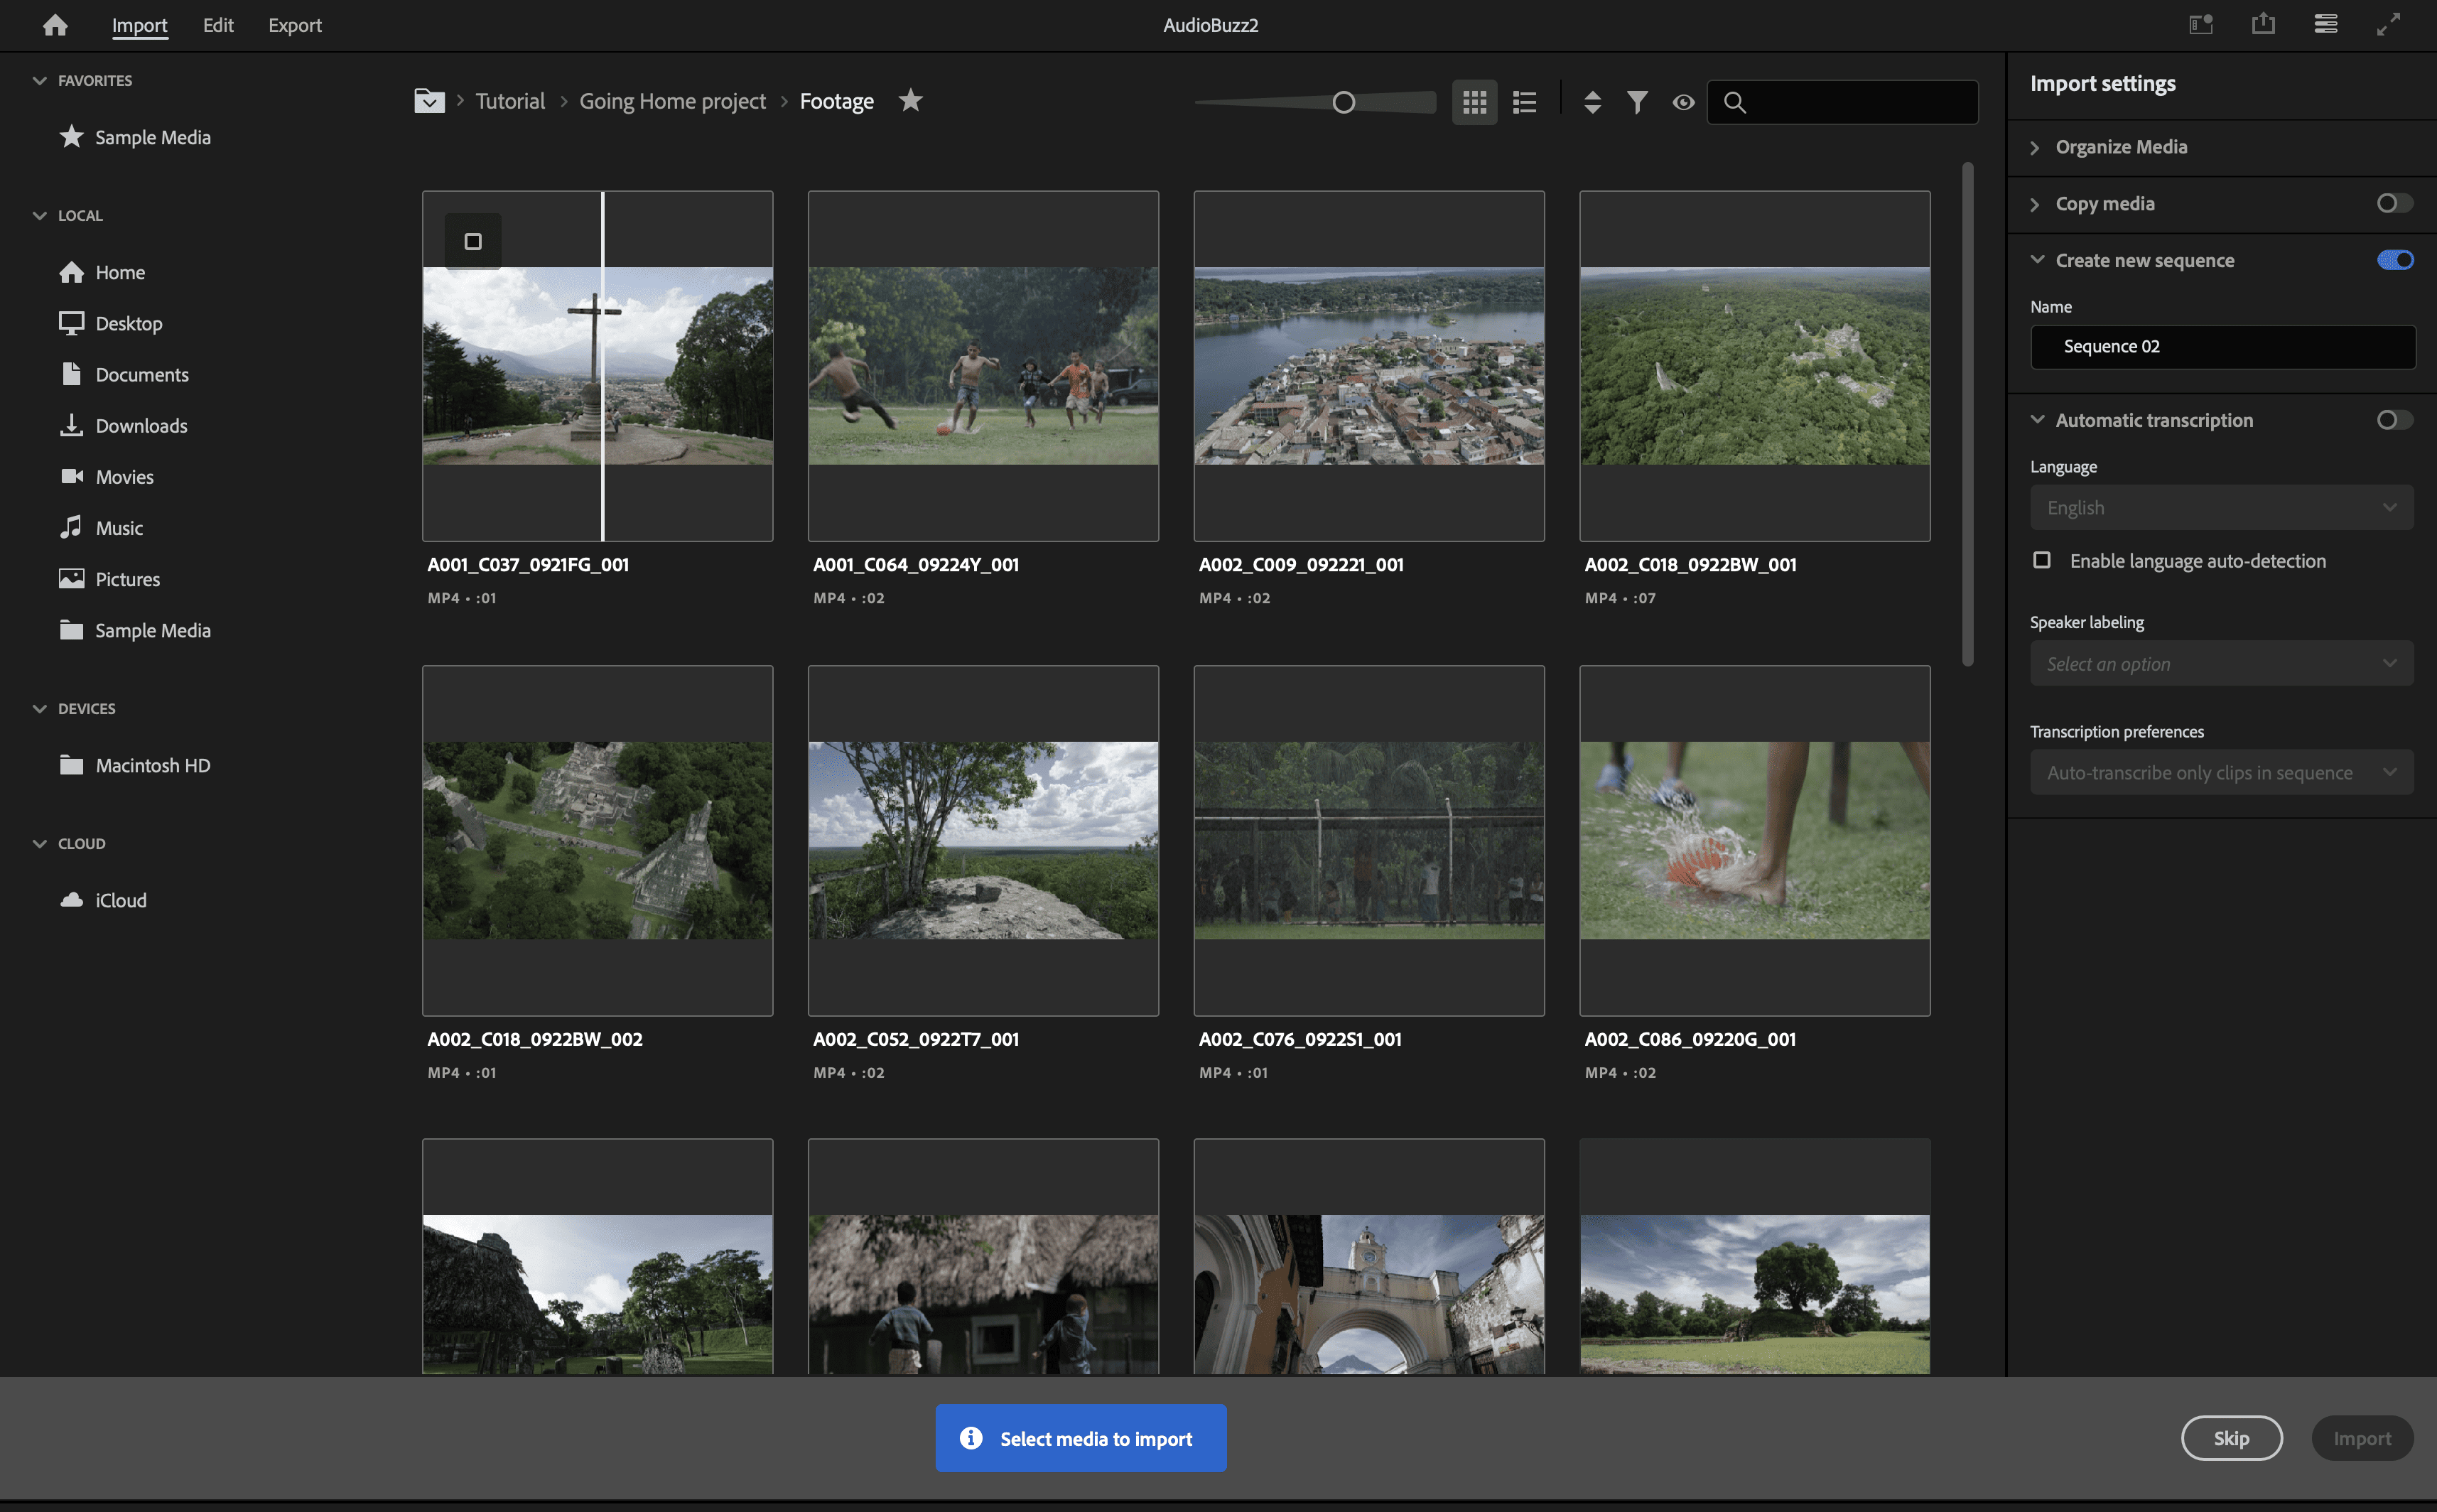Image resolution: width=2437 pixels, height=1512 pixels.
Task: Select the lake town clip A002_C009_092221_001
Action: (x=1369, y=366)
